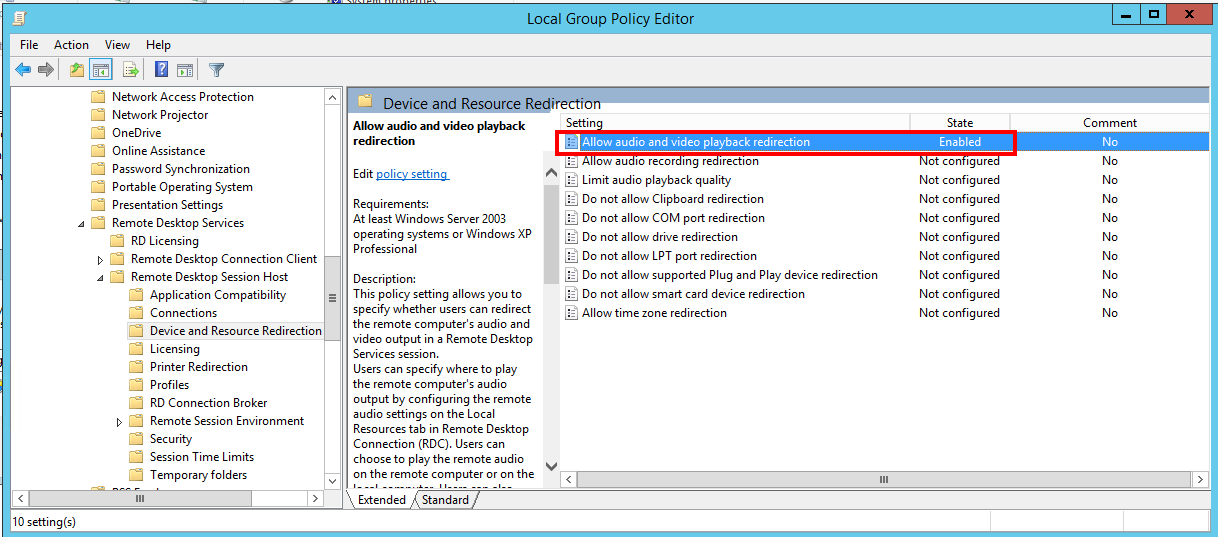The image size is (1218, 537).
Task: Collapse the Remote Desktop Services tree node
Action: point(82,224)
